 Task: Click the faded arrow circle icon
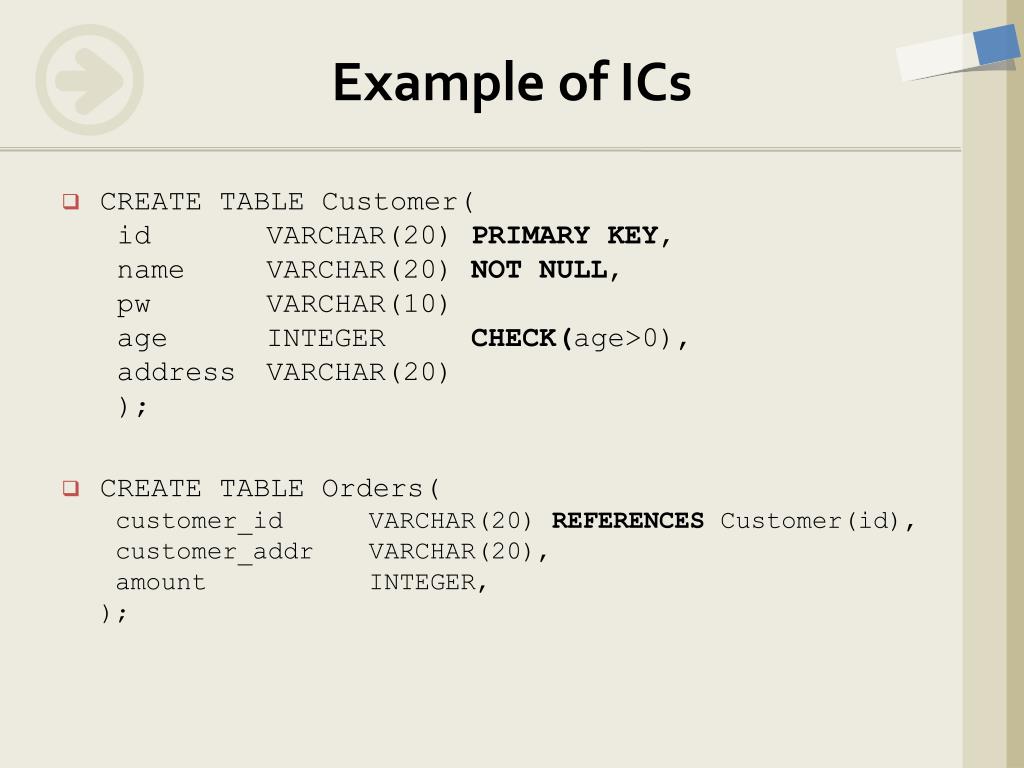[89, 80]
